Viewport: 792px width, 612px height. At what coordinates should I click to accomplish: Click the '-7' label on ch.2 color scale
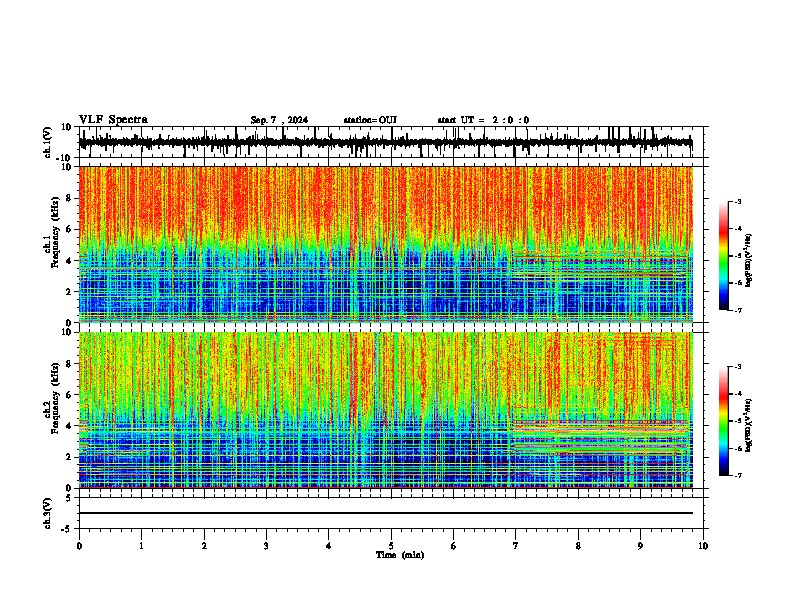(x=738, y=475)
